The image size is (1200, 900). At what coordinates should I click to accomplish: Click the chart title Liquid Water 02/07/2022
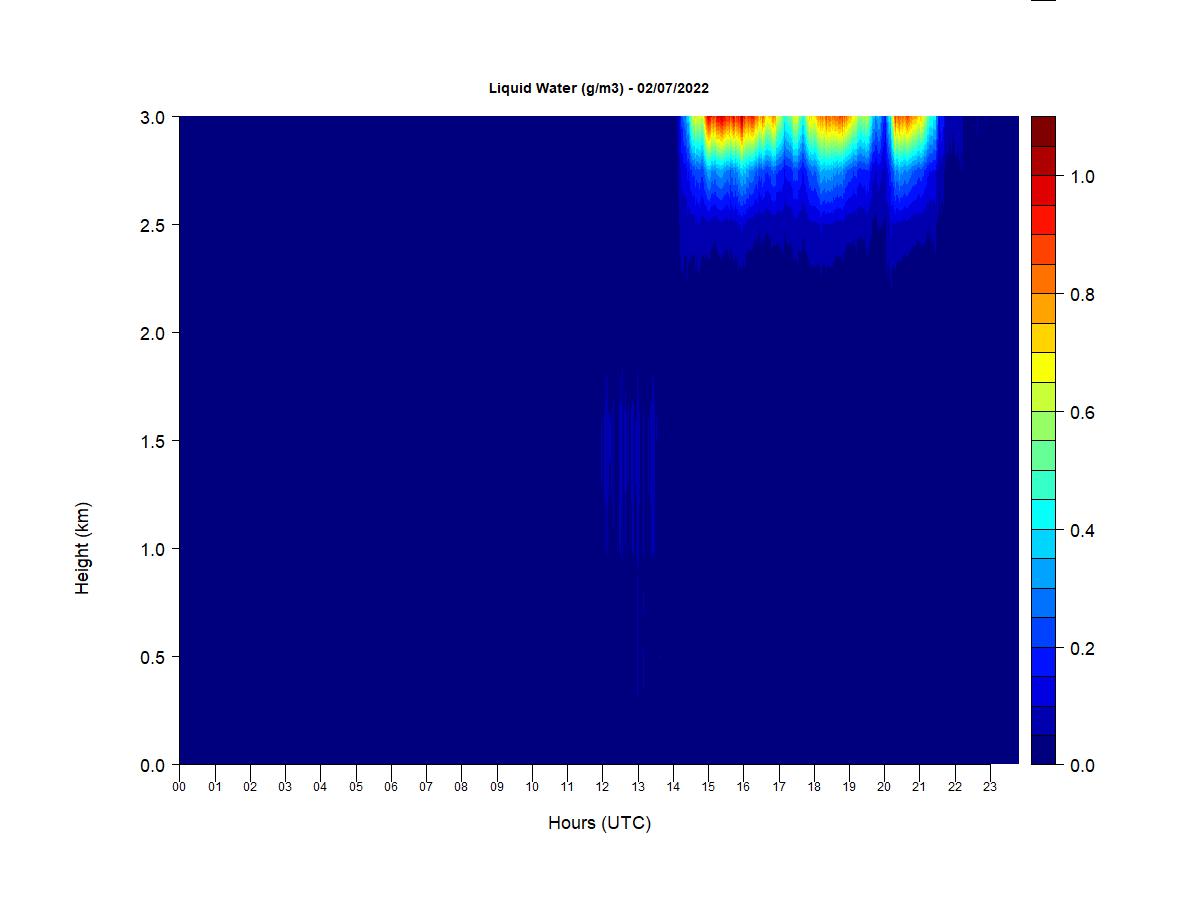(599, 88)
